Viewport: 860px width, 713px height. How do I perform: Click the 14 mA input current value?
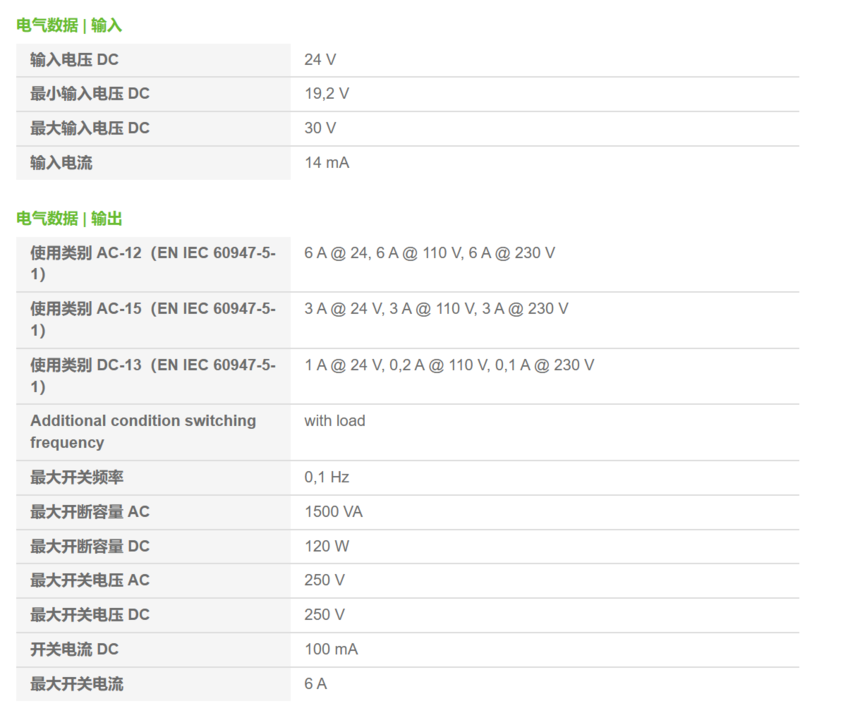tap(326, 163)
